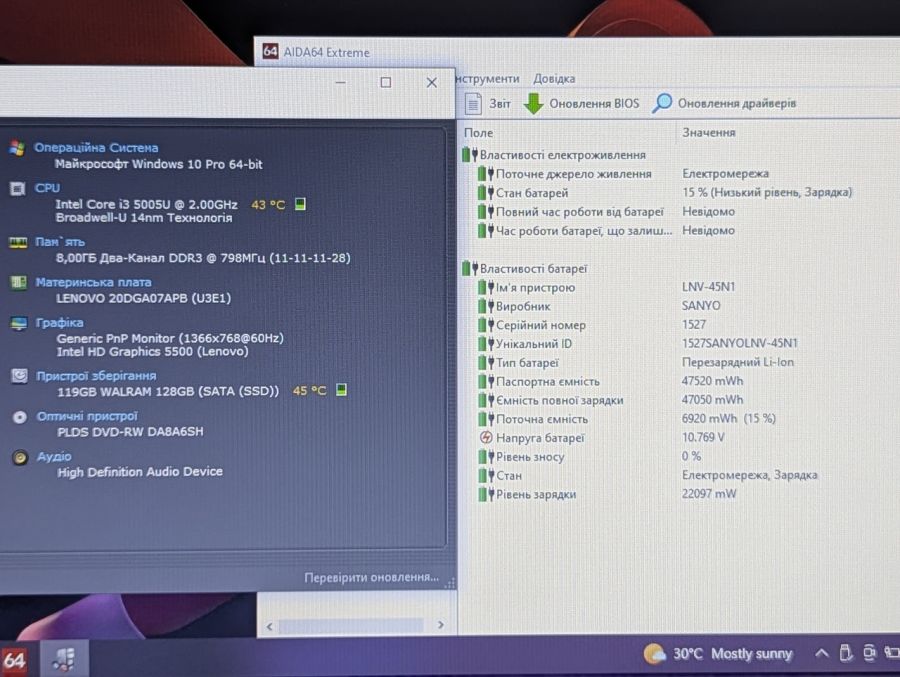
Task: Select the Рівень зносу row
Action: (590, 457)
